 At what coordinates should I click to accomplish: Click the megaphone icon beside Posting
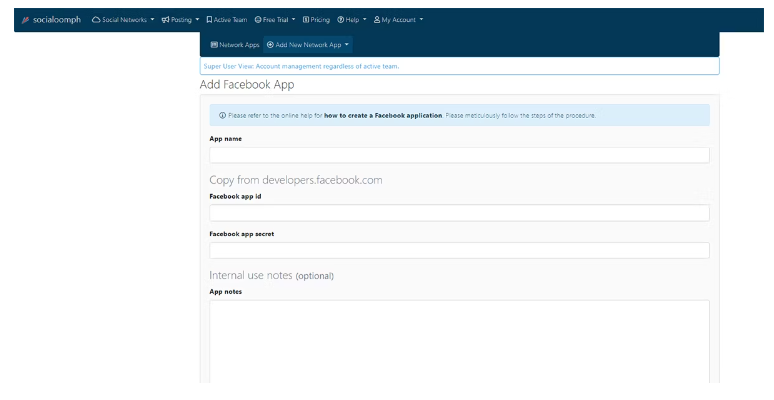pos(165,20)
